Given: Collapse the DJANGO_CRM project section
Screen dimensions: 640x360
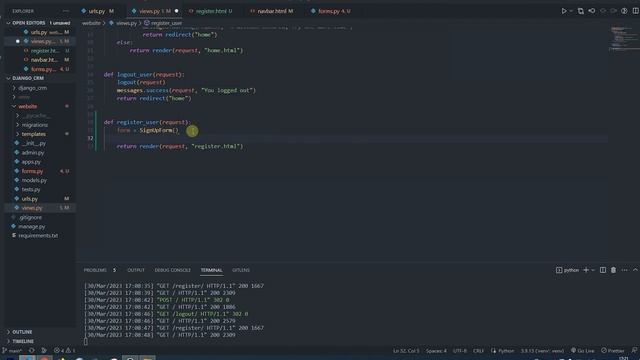Looking at the screenshot, I should click(x=28, y=78).
